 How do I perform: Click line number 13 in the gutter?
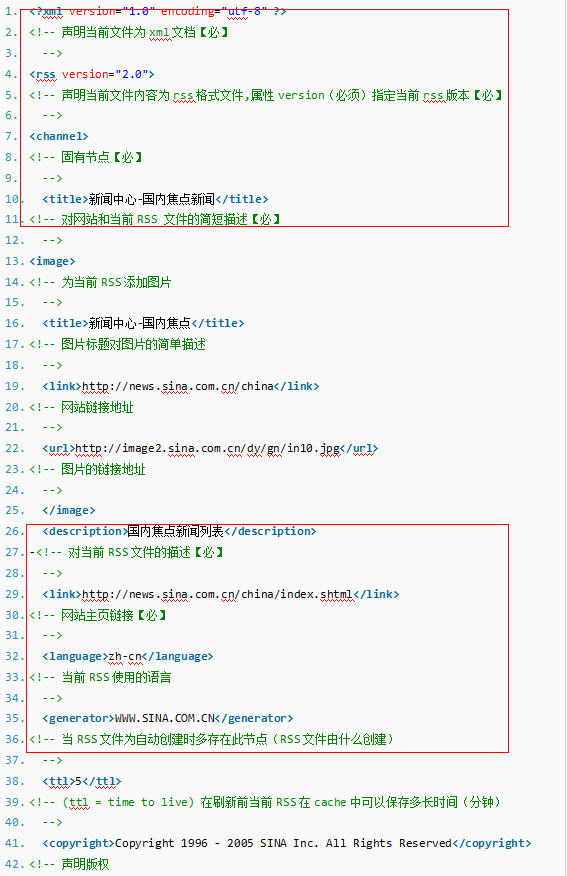click(15, 261)
